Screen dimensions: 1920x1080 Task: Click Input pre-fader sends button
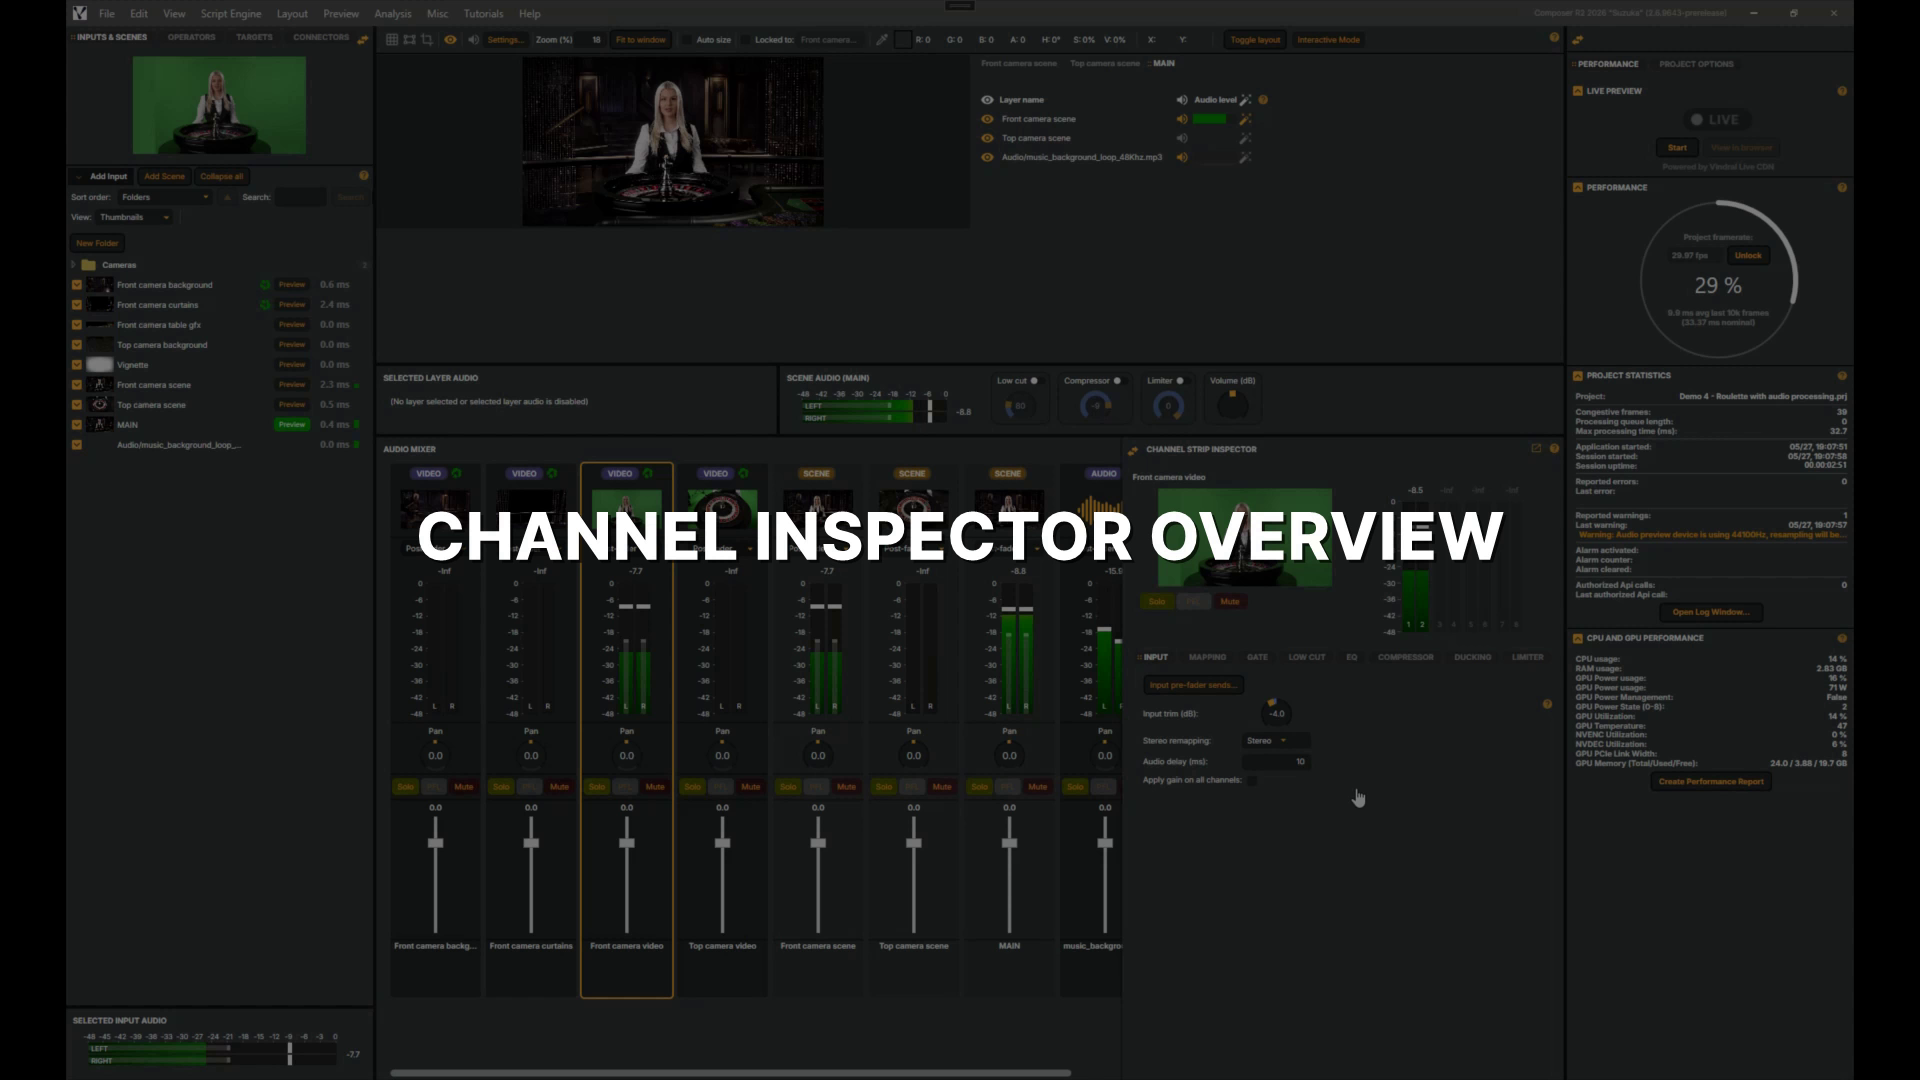[x=1192, y=685]
